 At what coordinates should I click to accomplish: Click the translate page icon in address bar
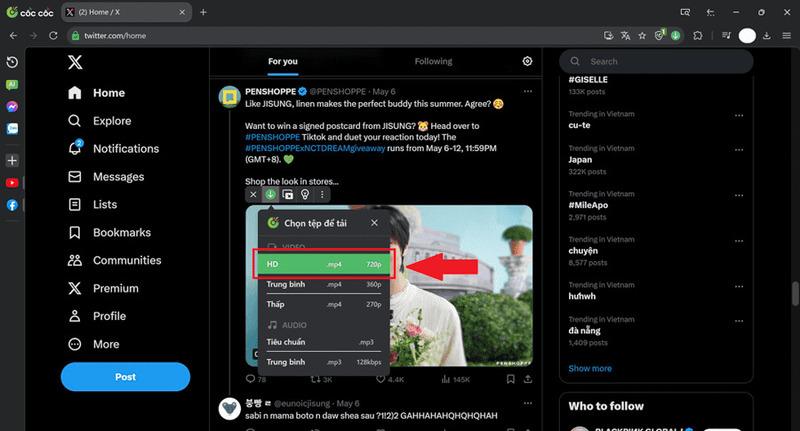tap(625, 36)
